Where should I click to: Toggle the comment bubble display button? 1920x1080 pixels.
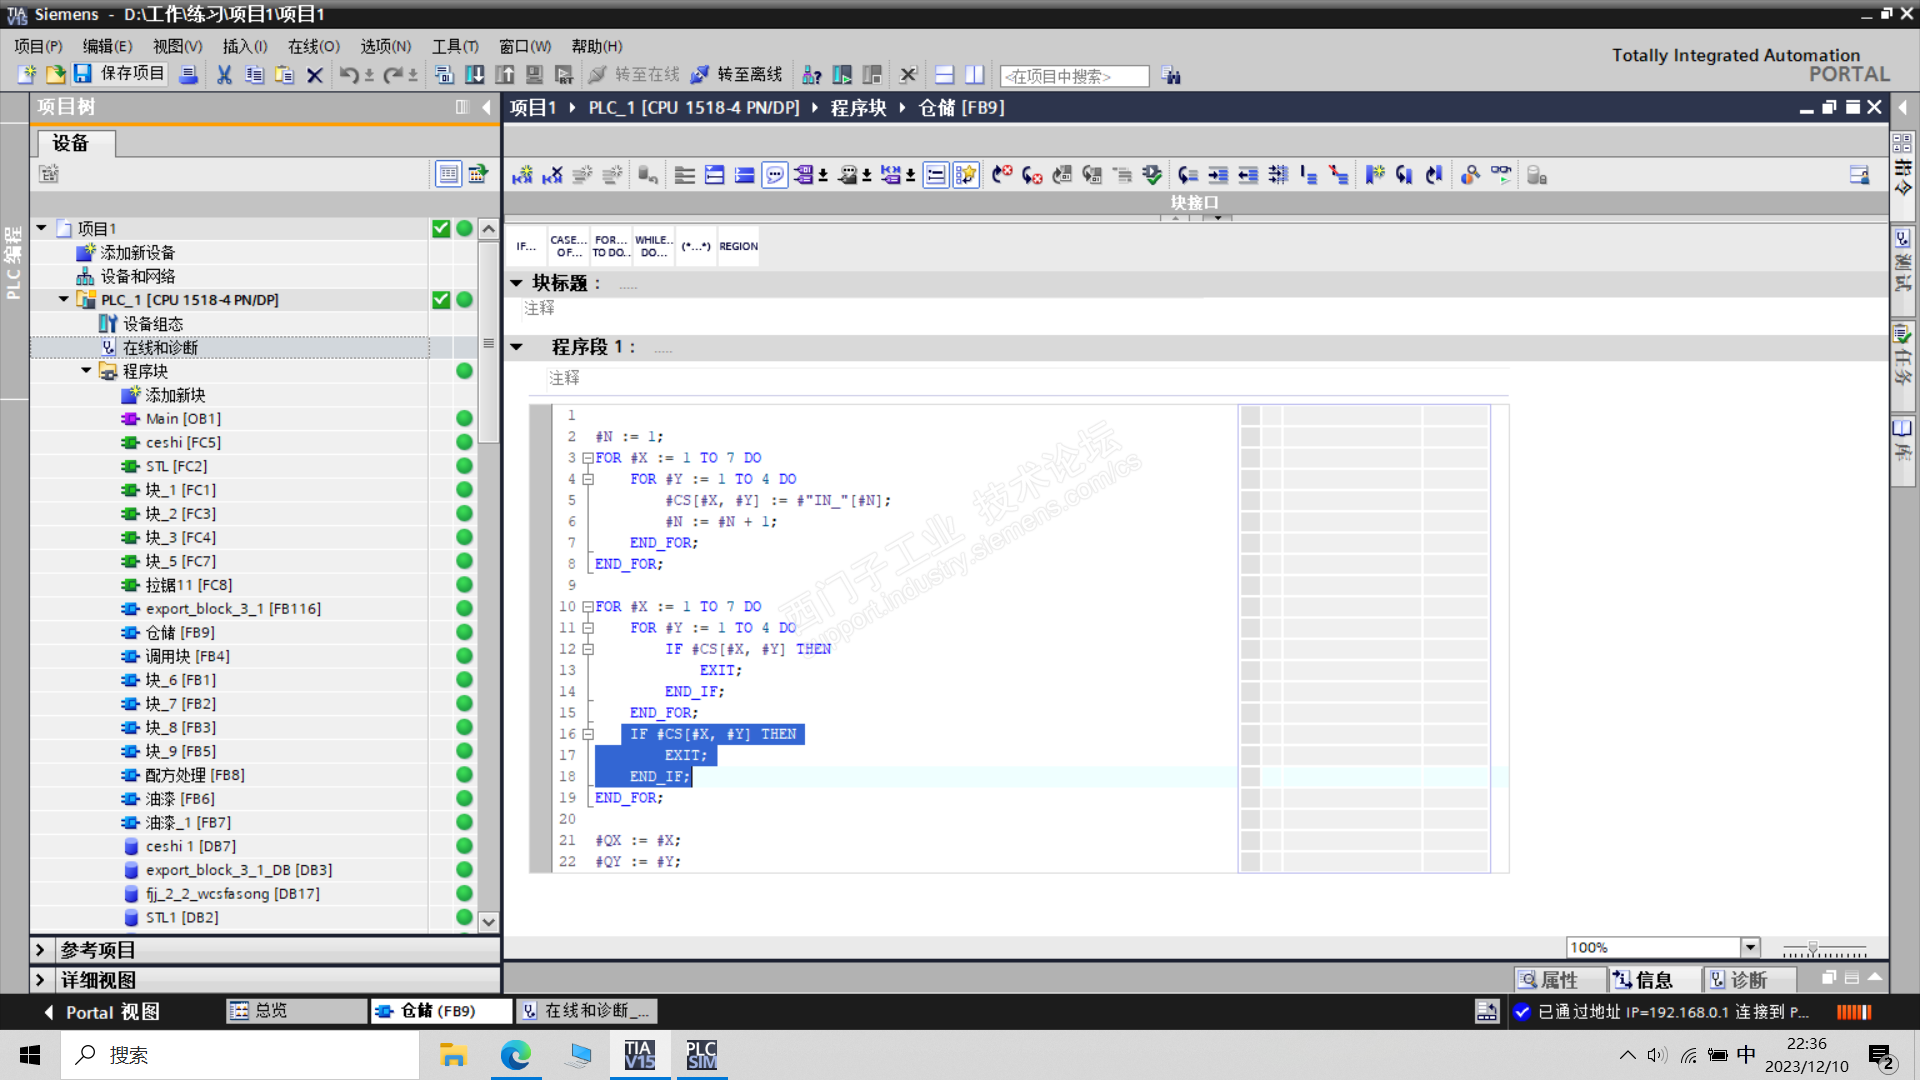pos(774,175)
